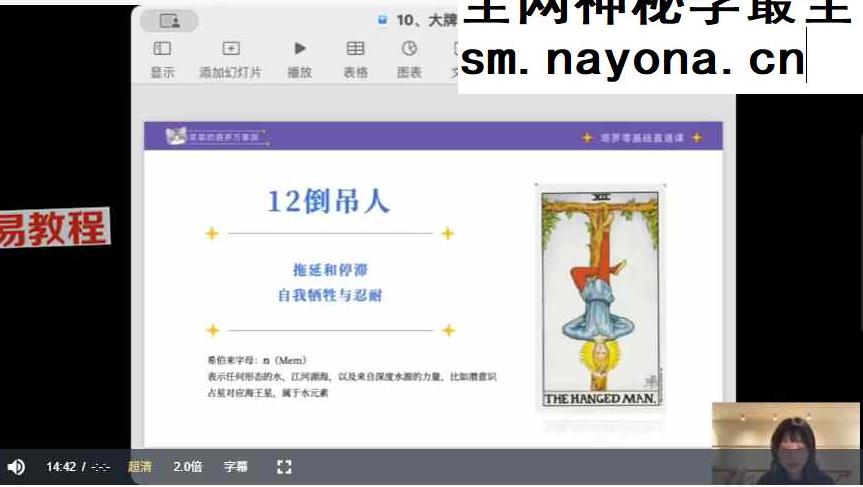The height and width of the screenshot is (487, 863).
Task: Select the 拖延和停滞 subtitle text
Action: (330, 270)
